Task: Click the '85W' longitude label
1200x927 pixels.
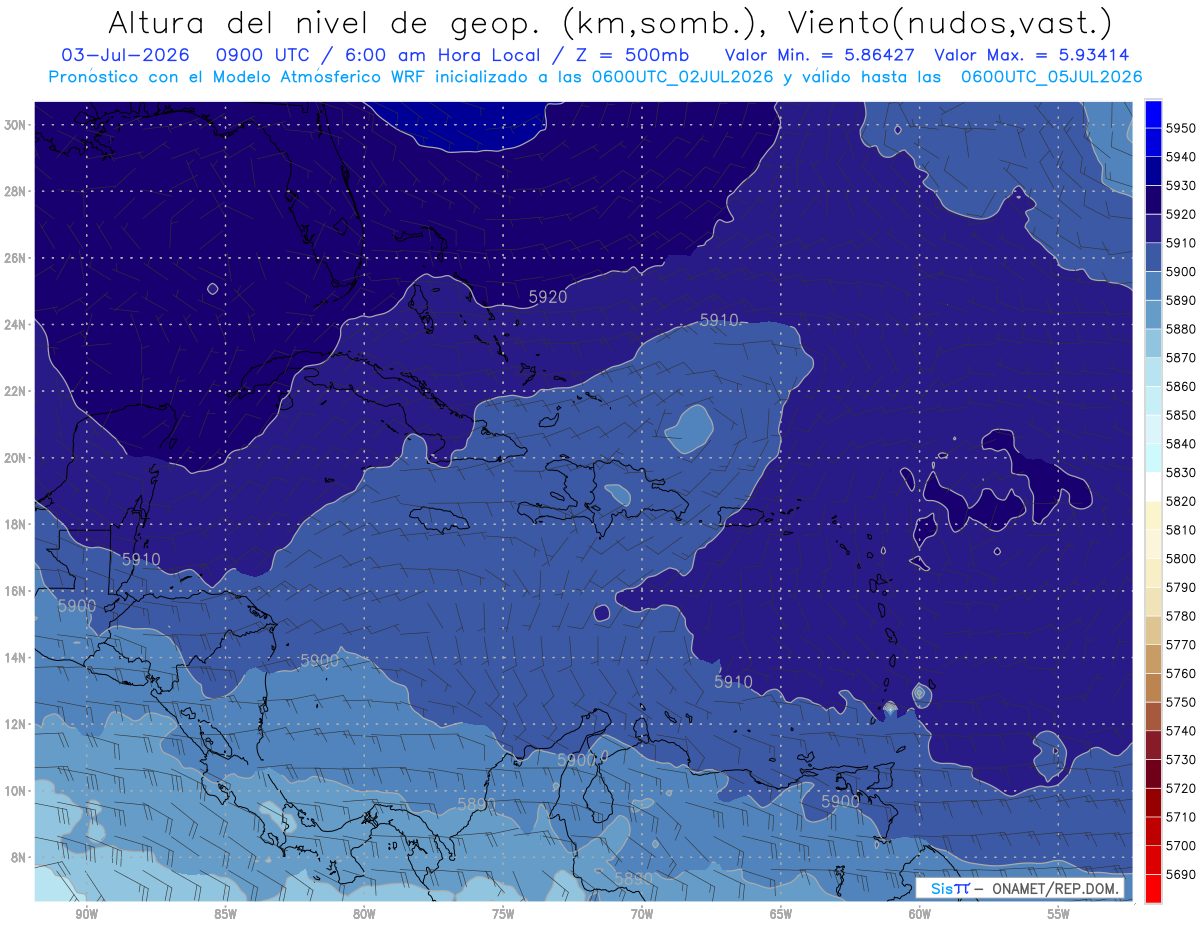Action: click(x=225, y=914)
